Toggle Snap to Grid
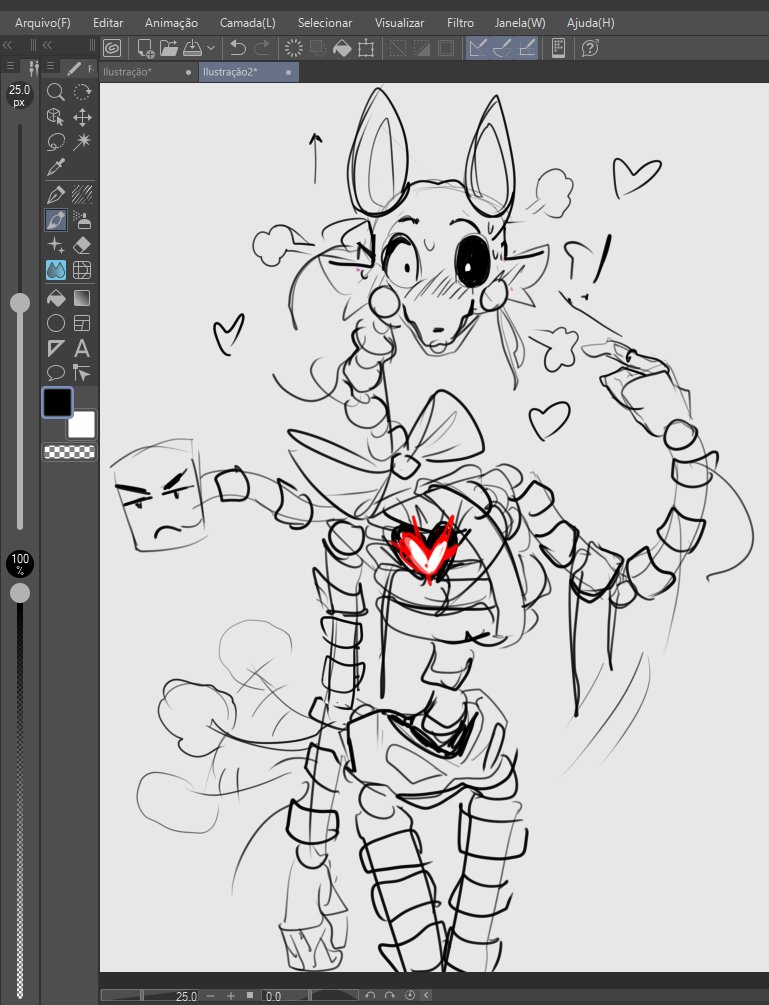769x1005 pixels. [x=527, y=48]
